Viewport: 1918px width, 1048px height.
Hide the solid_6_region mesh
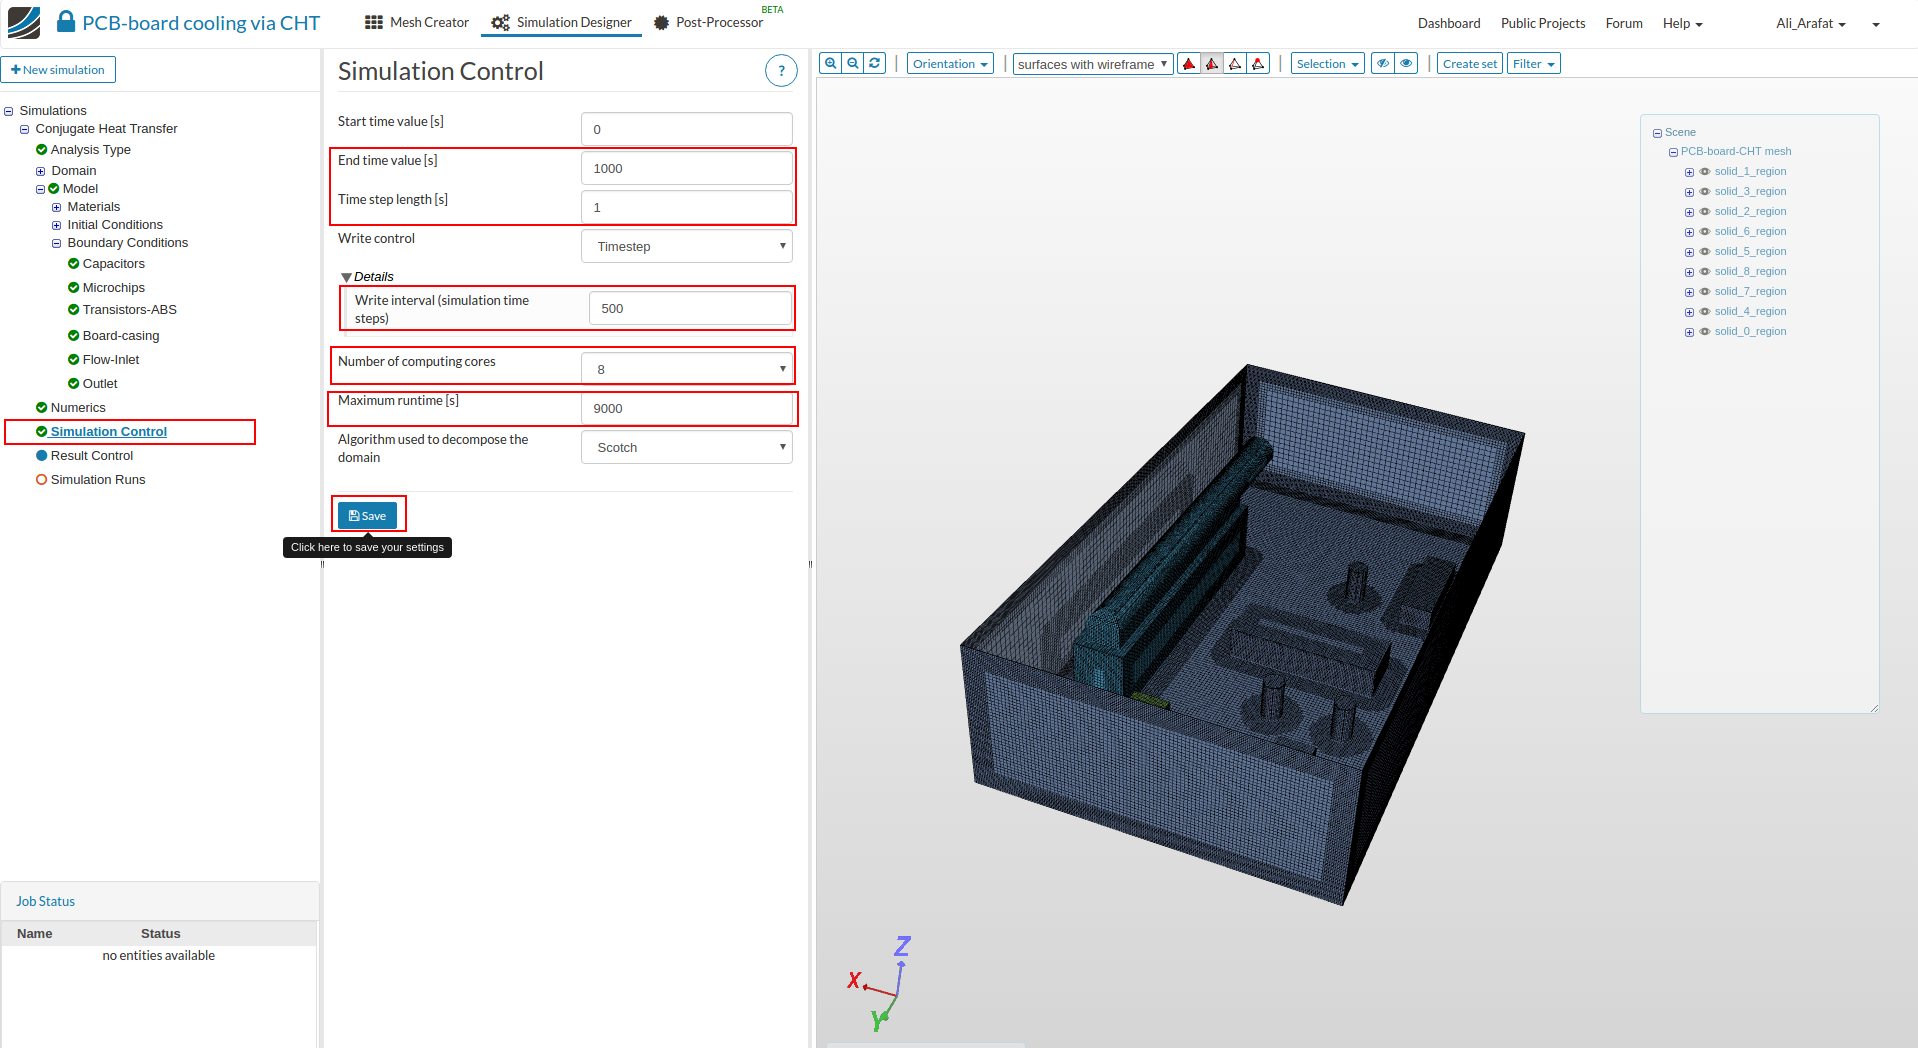click(1705, 232)
